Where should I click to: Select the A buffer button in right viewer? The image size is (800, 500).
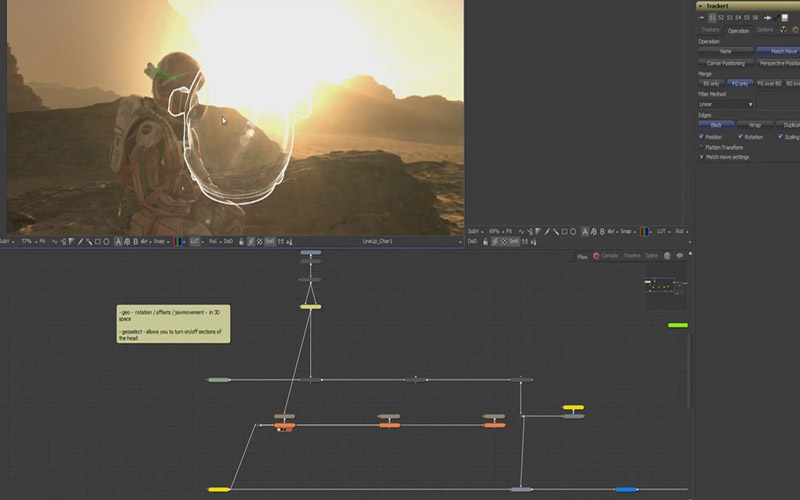pos(585,232)
